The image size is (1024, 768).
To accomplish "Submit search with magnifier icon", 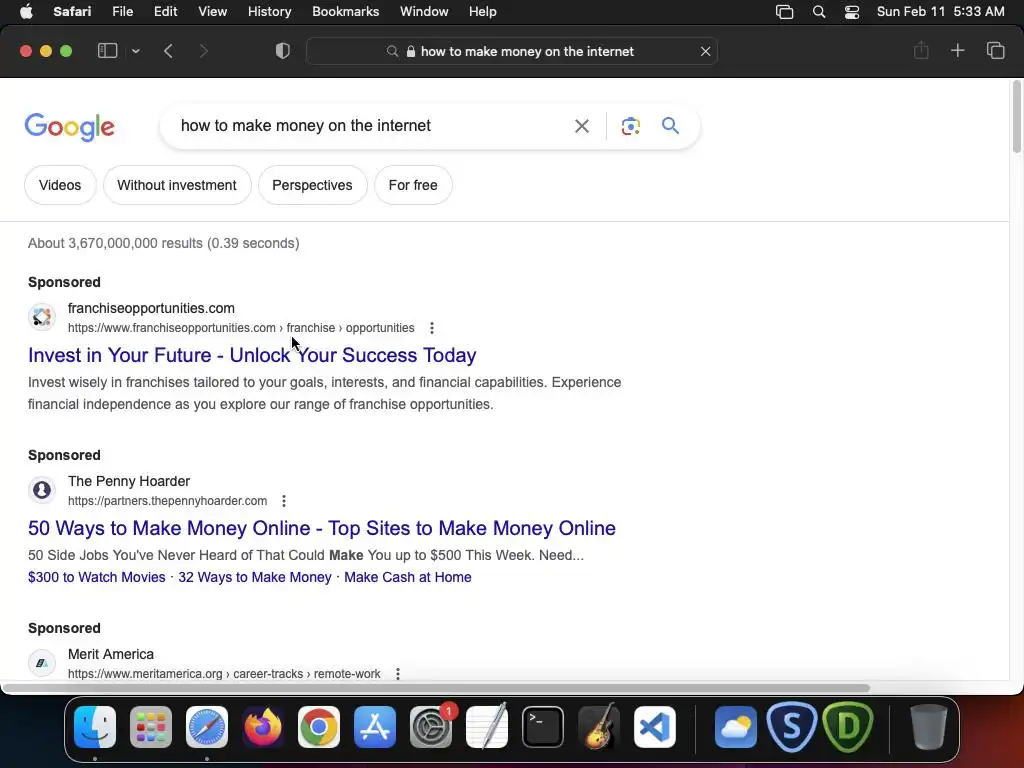I will 670,125.
